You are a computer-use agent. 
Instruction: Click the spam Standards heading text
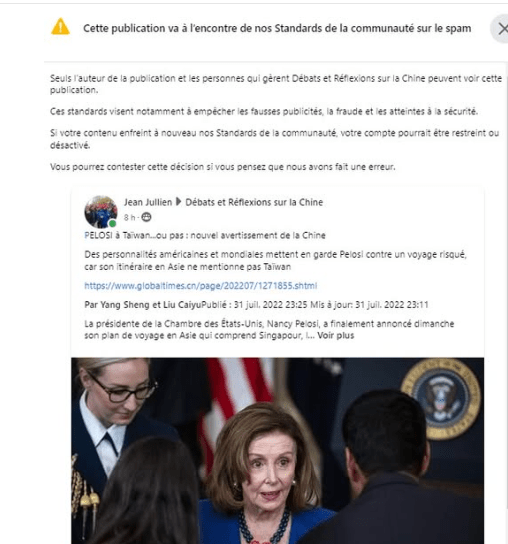point(277,28)
